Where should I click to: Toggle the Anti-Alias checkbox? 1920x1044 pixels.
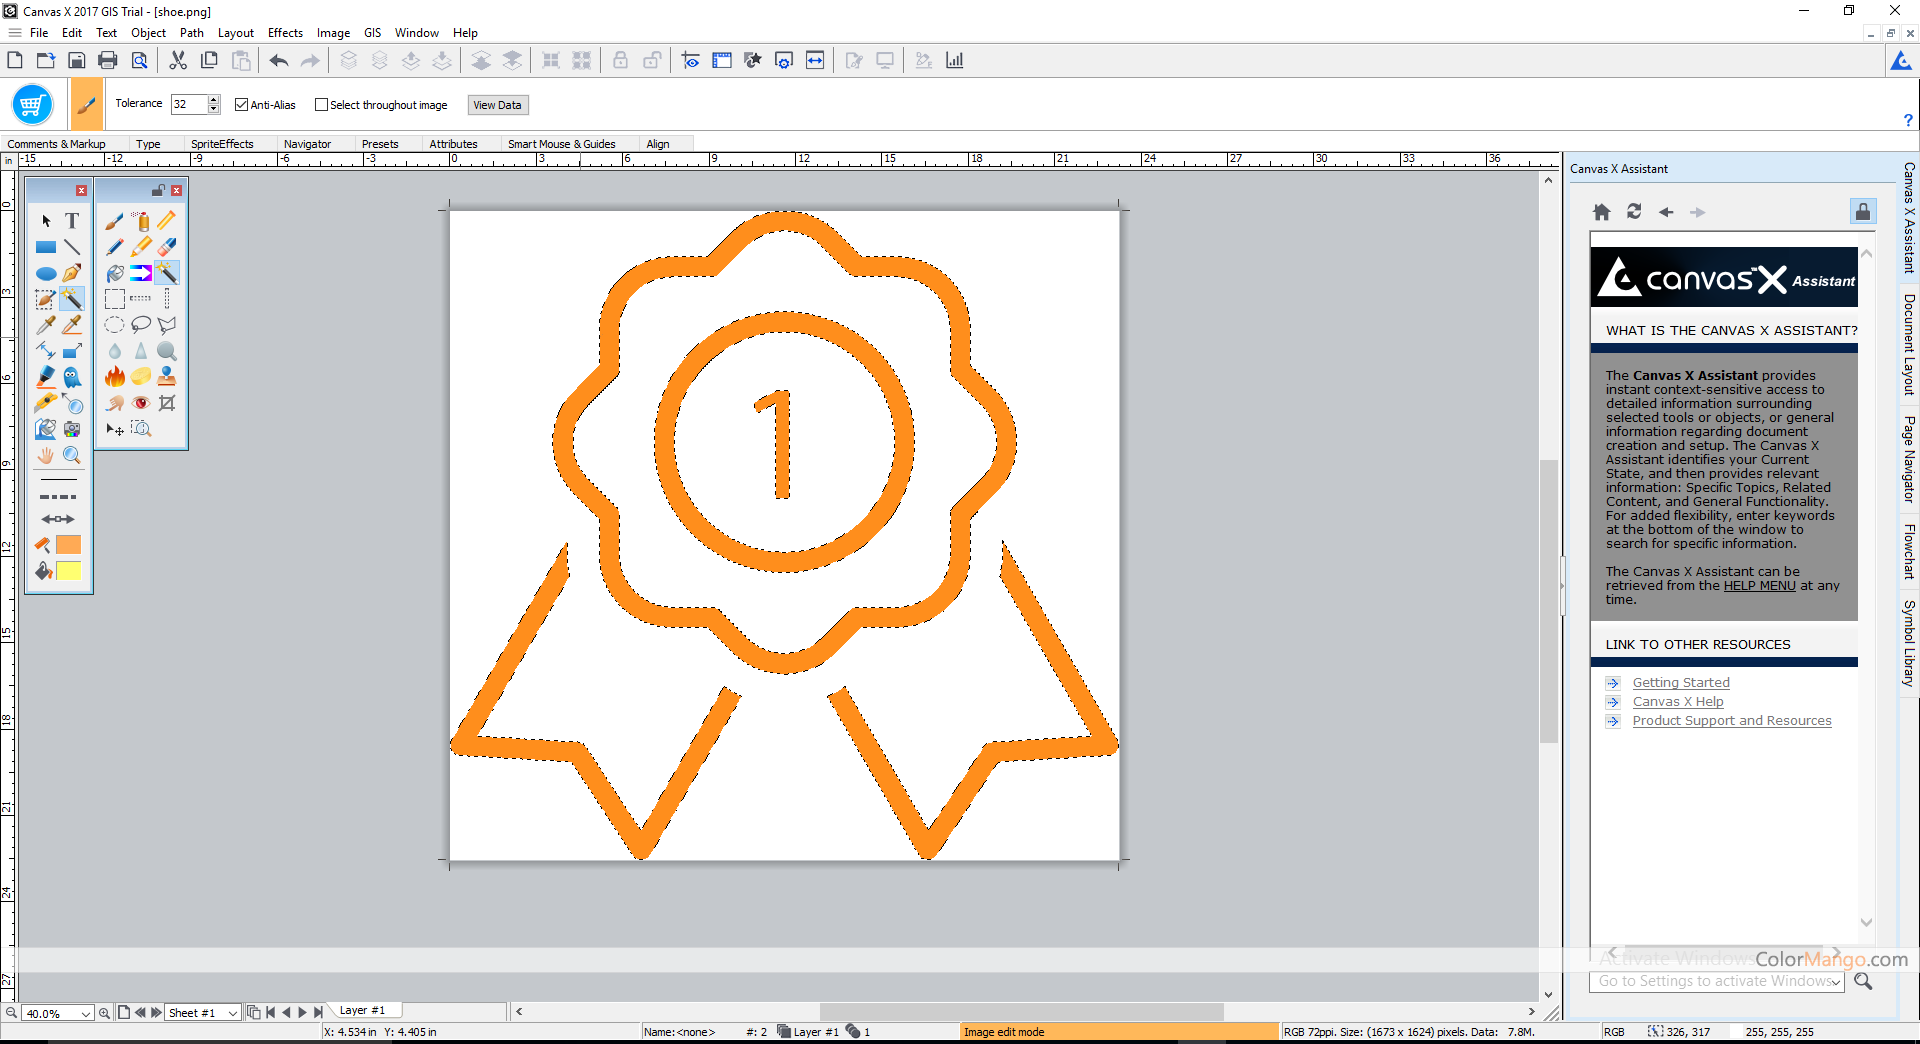point(241,105)
